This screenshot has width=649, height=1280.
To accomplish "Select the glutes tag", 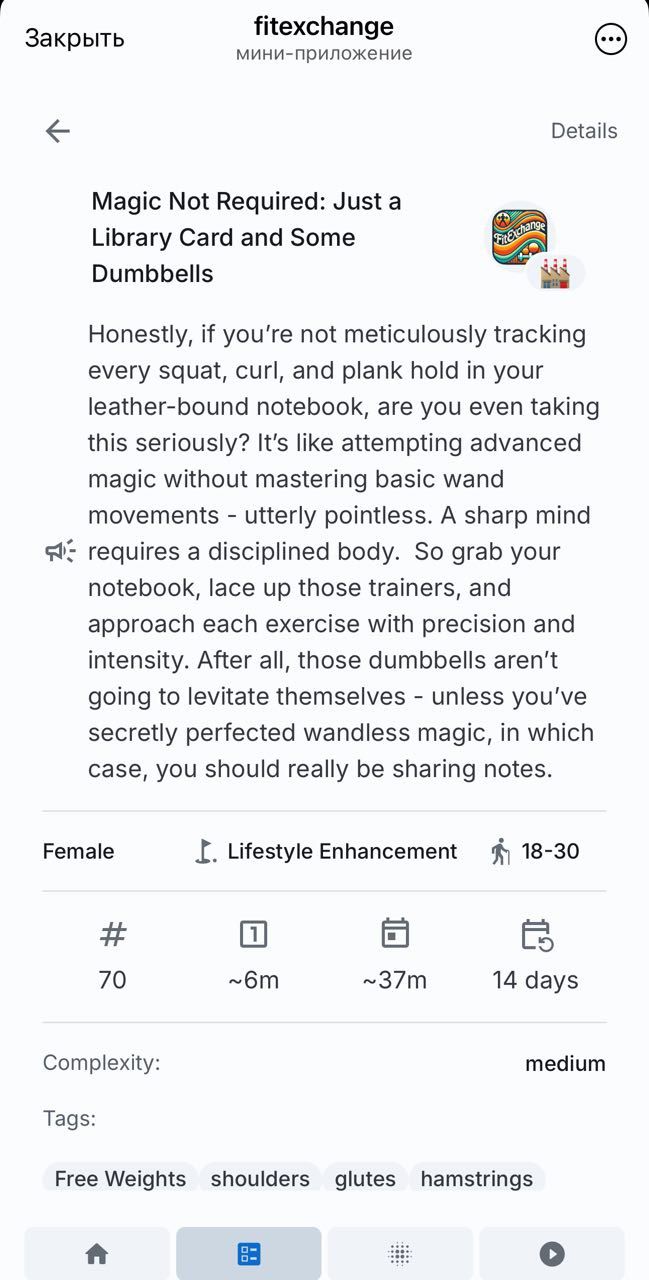I will point(365,1179).
